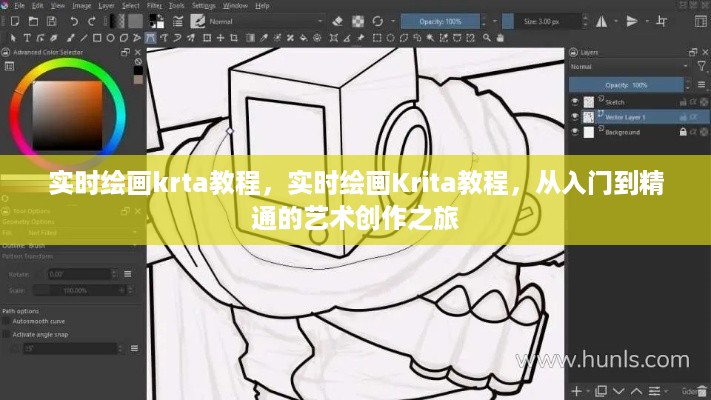Select the Crop tool
This screenshot has height=400, width=711.
(234, 38)
